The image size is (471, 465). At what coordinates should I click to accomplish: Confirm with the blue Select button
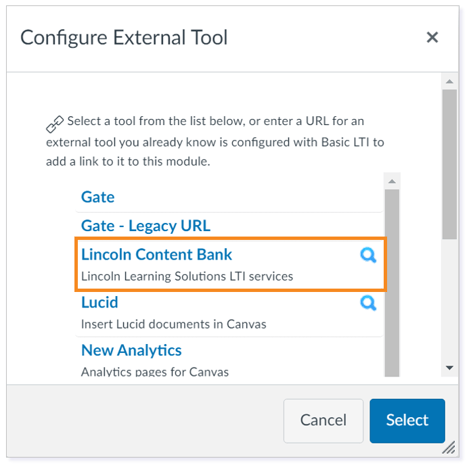407,420
